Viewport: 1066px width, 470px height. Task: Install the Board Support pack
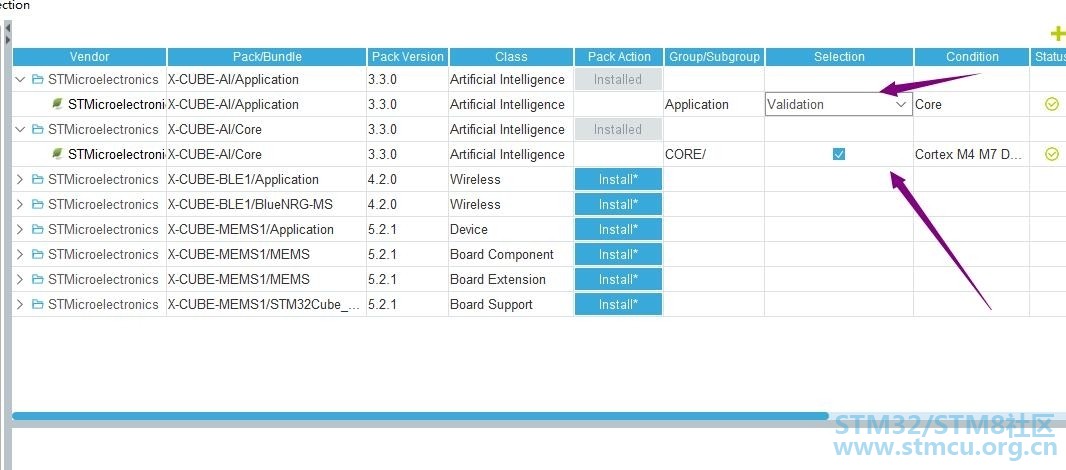click(x=618, y=304)
